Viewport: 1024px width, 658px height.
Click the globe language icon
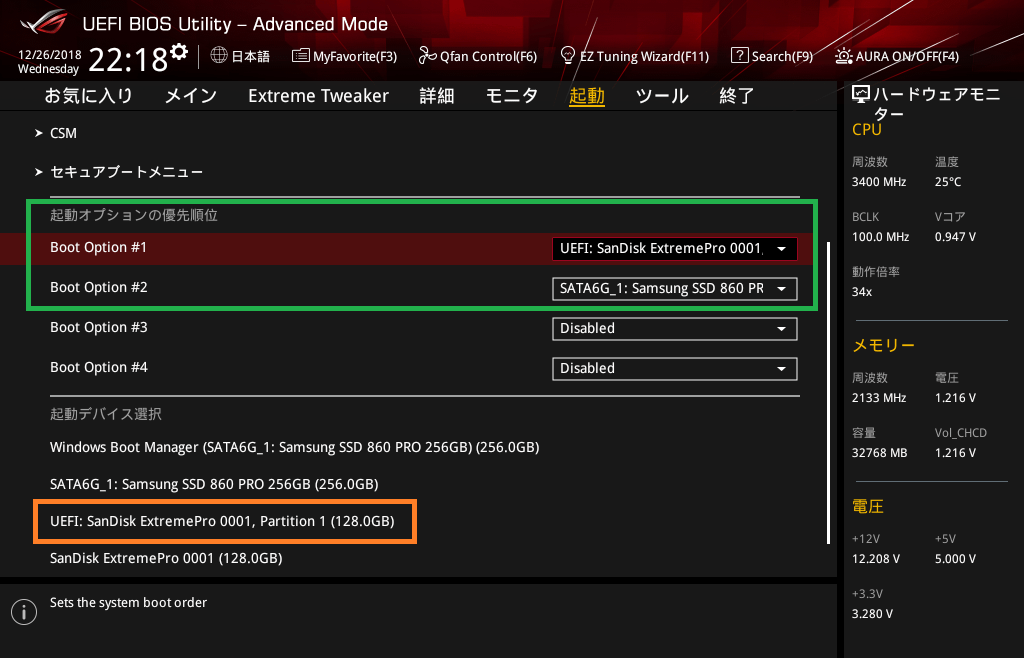219,55
